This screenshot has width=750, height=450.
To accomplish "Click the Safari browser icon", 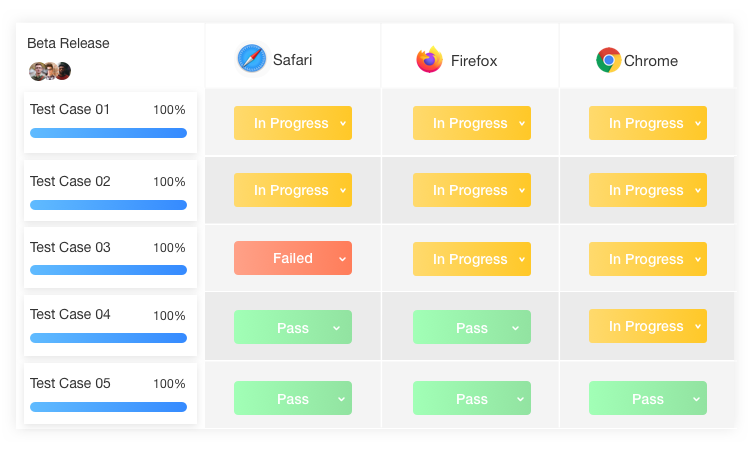I will pyautogui.click(x=252, y=59).
